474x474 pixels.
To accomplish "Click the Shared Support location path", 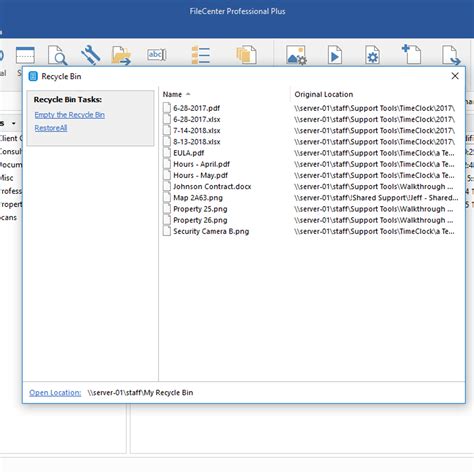I will pos(376,198).
